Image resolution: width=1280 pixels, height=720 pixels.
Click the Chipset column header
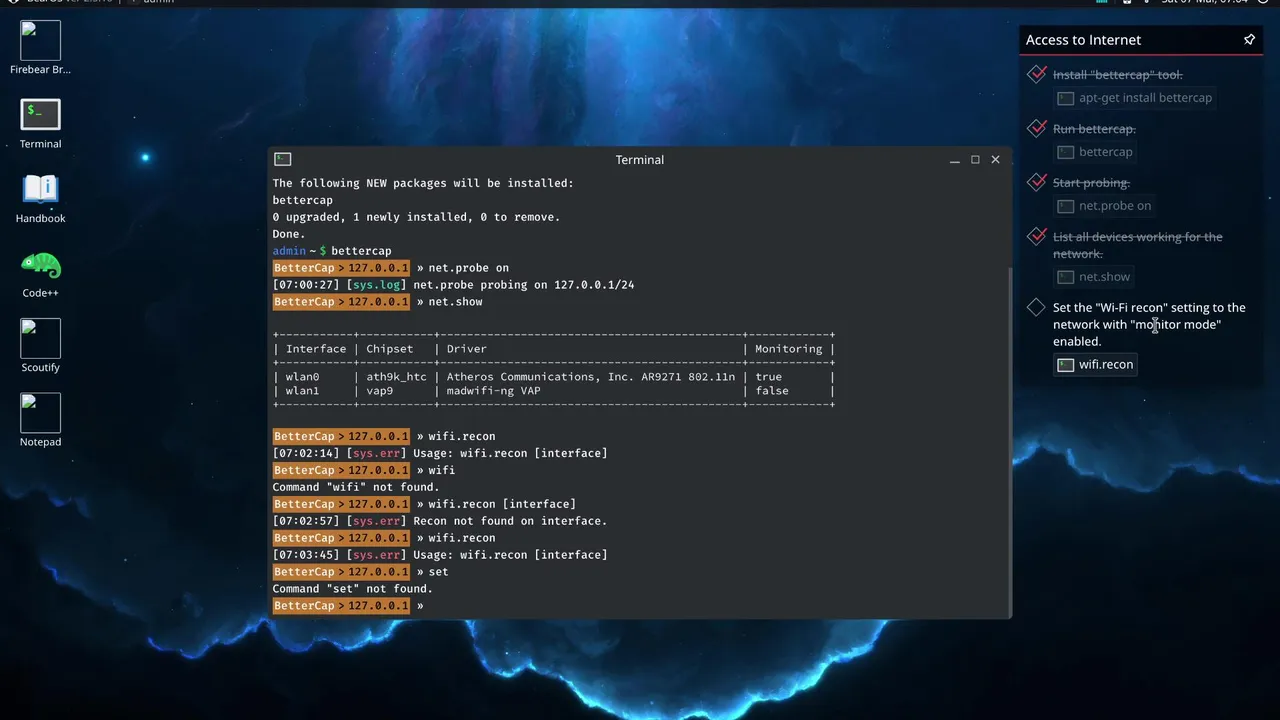(x=390, y=349)
